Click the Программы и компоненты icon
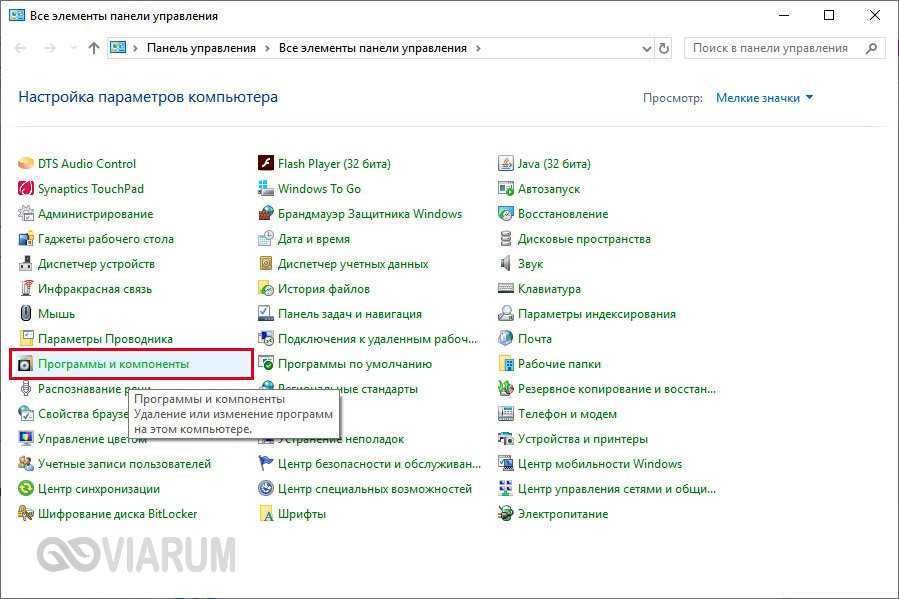 tap(26, 364)
